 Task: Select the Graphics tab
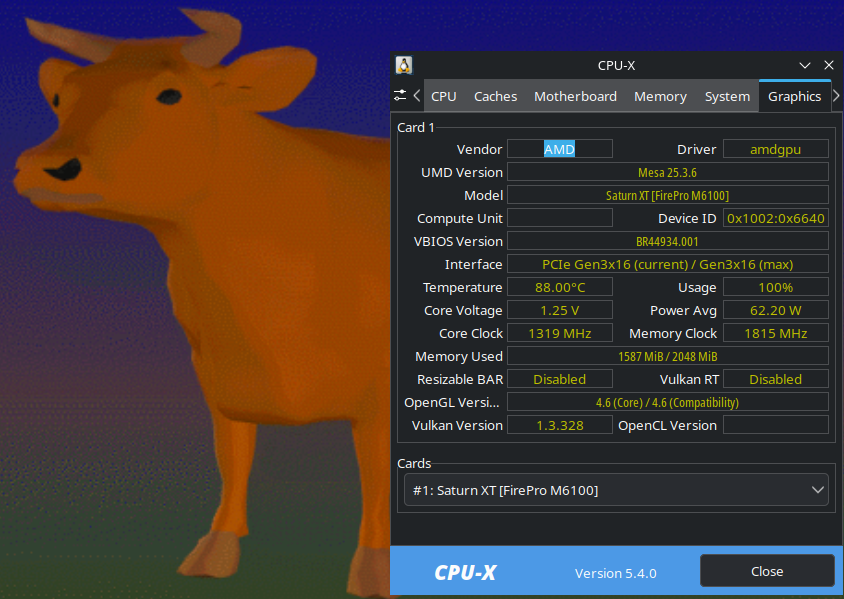point(794,96)
